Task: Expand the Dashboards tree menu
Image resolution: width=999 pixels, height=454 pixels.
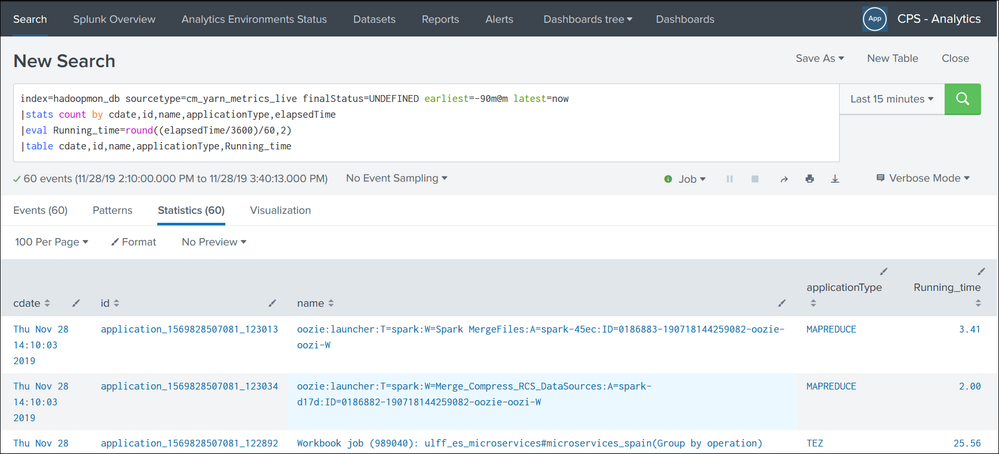Action: coord(587,19)
